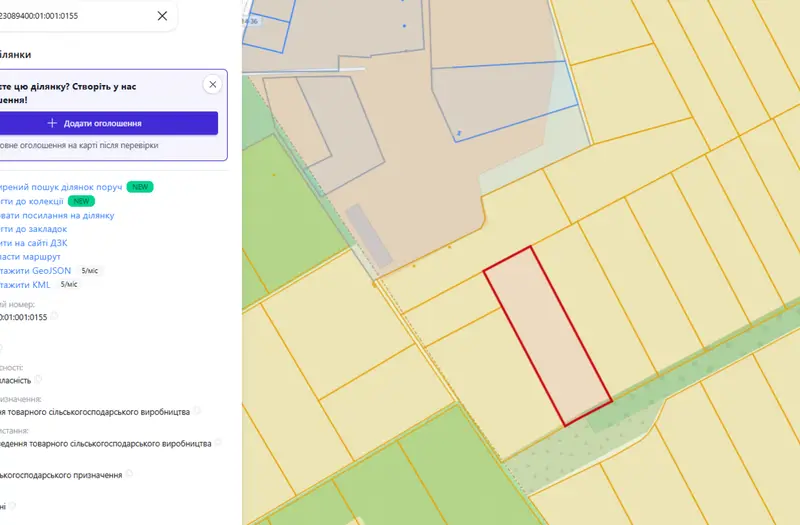
Task: Click the add to collection link
Action: point(32,202)
